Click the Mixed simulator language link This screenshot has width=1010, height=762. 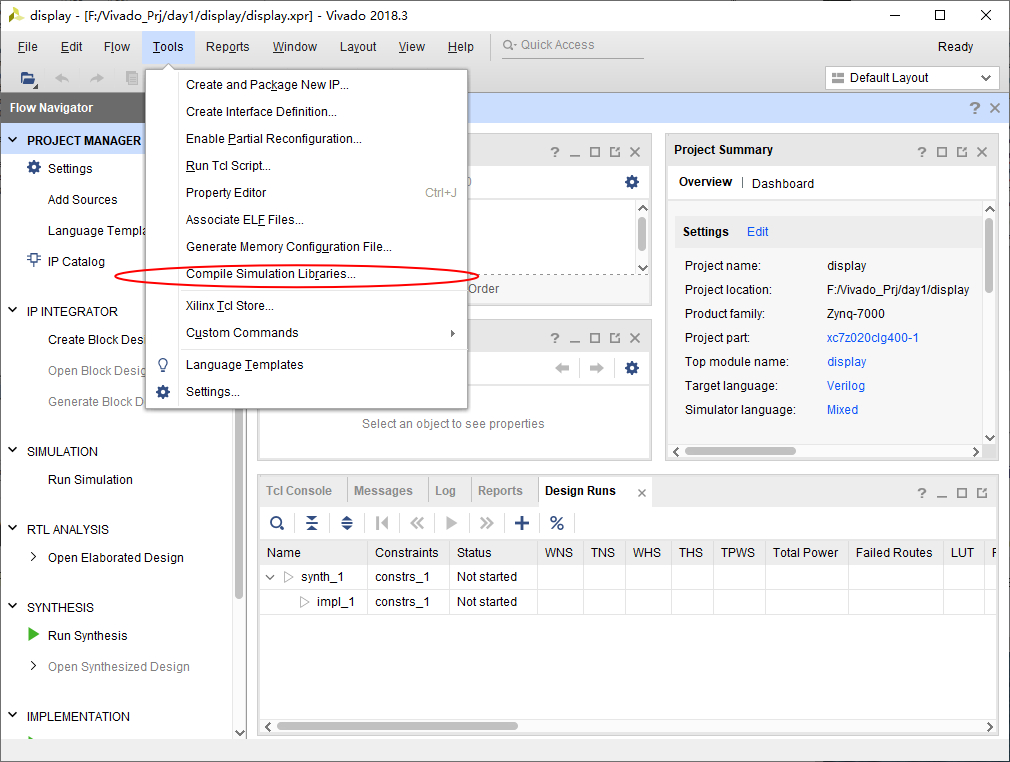coord(843,410)
